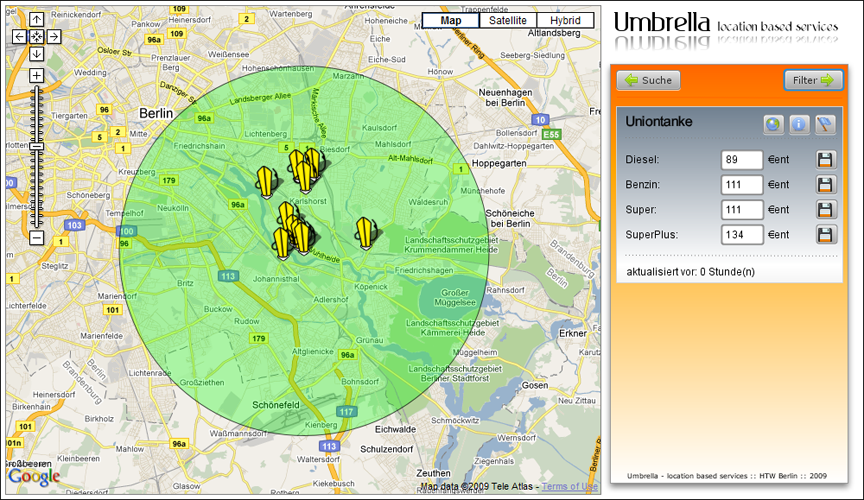The height and width of the screenshot is (500, 864).
Task: Click the 'Hoppegarten' map label
Action: [x=499, y=163]
